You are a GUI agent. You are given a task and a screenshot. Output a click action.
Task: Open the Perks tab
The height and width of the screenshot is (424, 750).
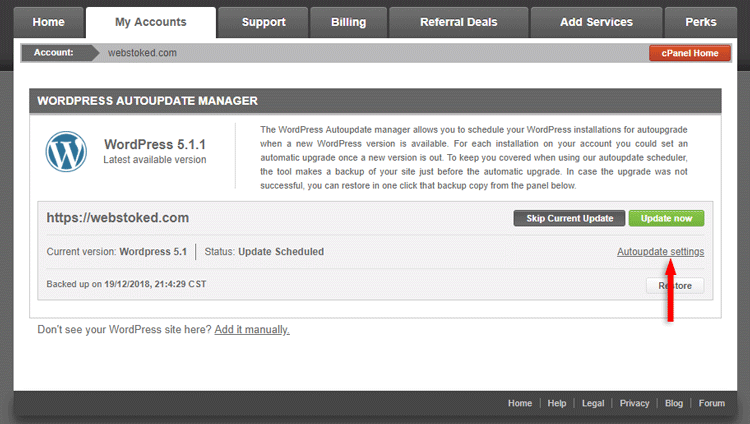point(701,22)
